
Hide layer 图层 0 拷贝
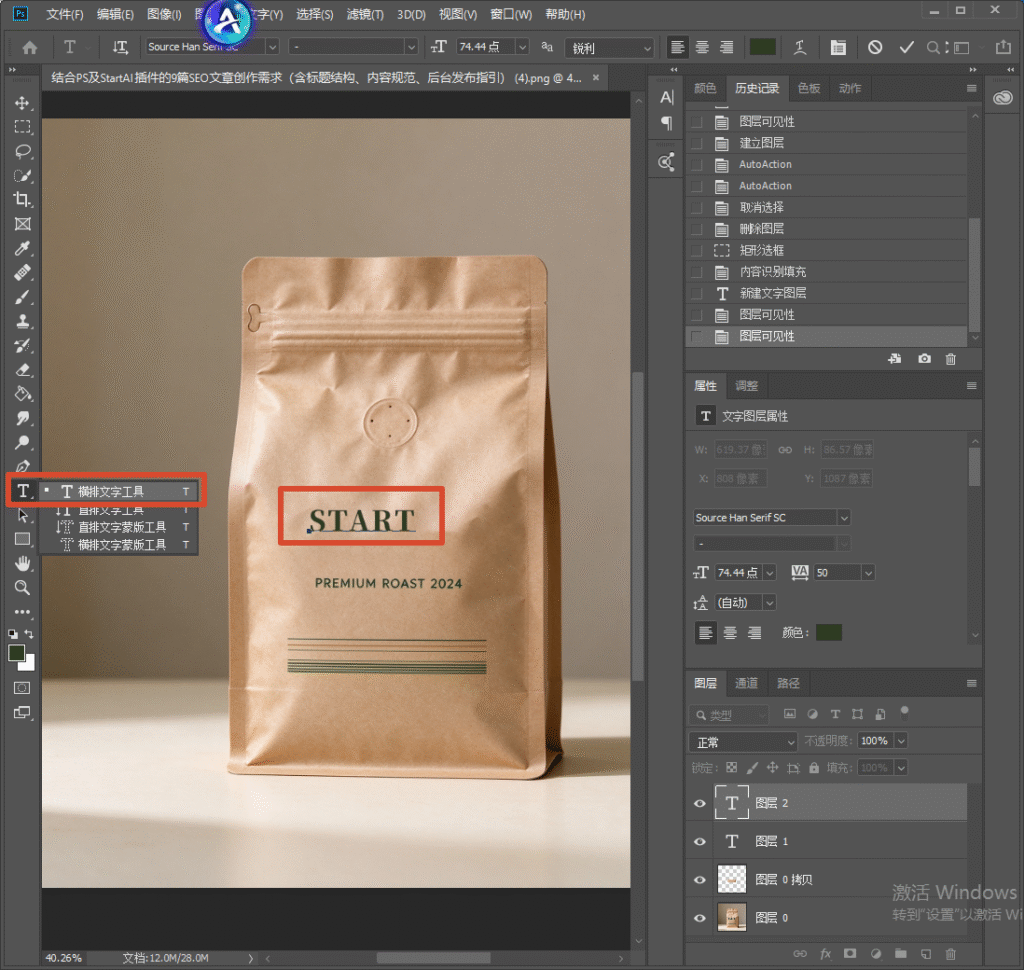(x=699, y=879)
